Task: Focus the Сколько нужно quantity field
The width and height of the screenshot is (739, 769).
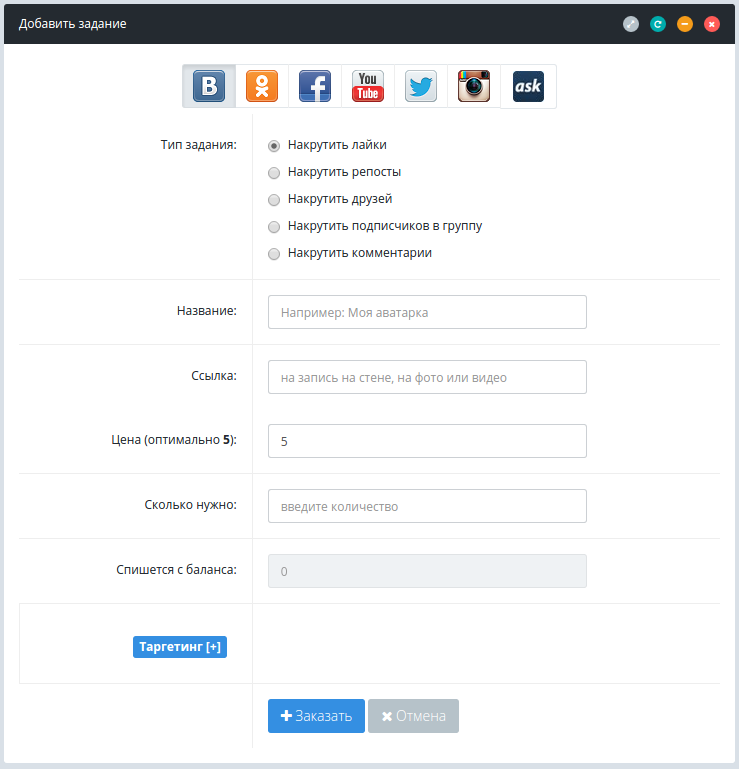Action: coord(427,506)
